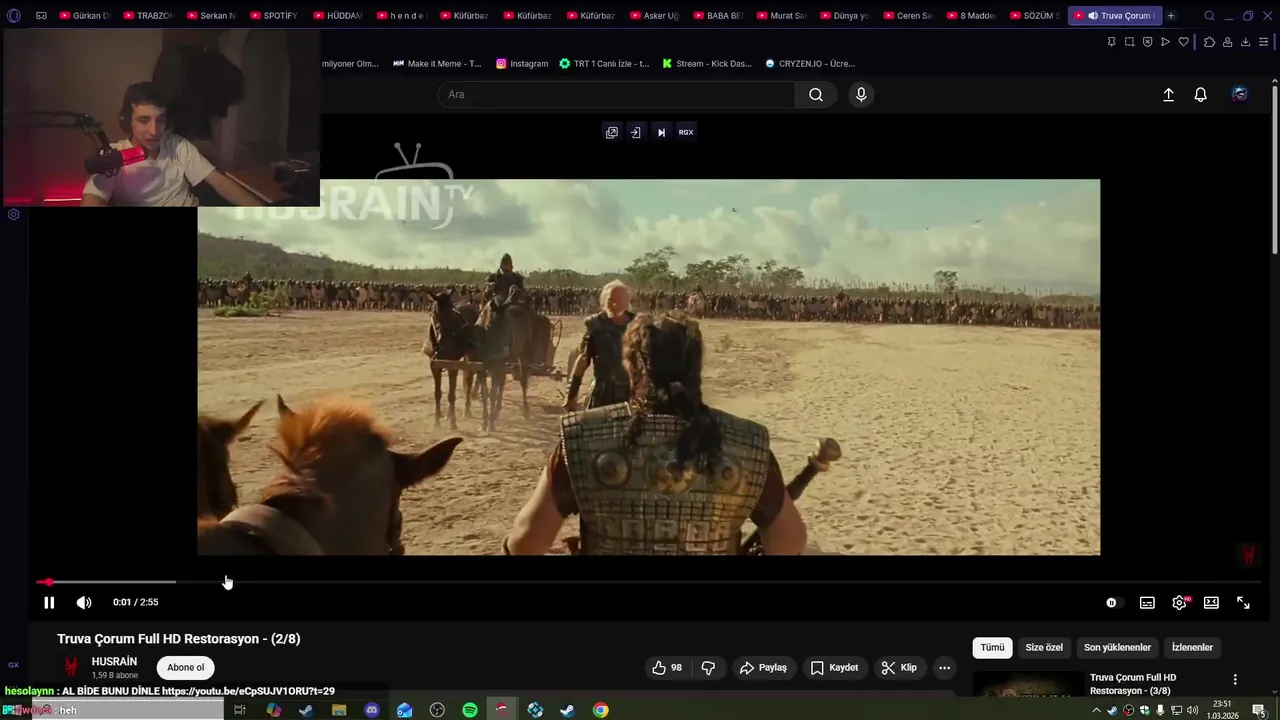
Task: Toggle subtitles with the captions button
Action: tap(1147, 603)
